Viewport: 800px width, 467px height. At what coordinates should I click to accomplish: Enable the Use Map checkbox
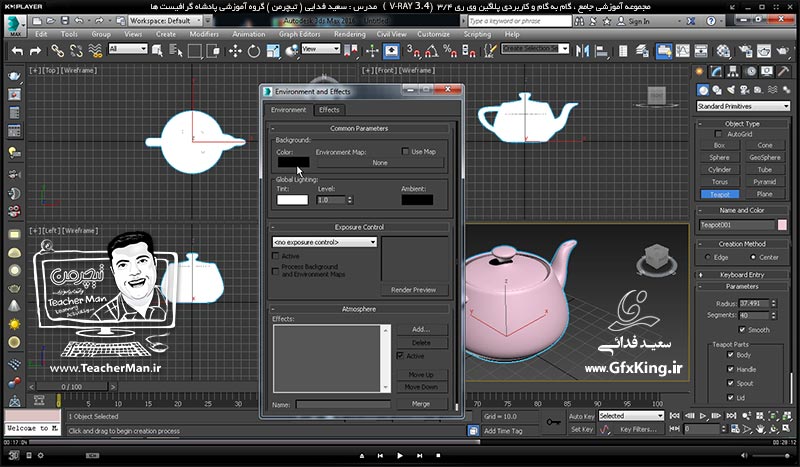pyautogui.click(x=405, y=151)
